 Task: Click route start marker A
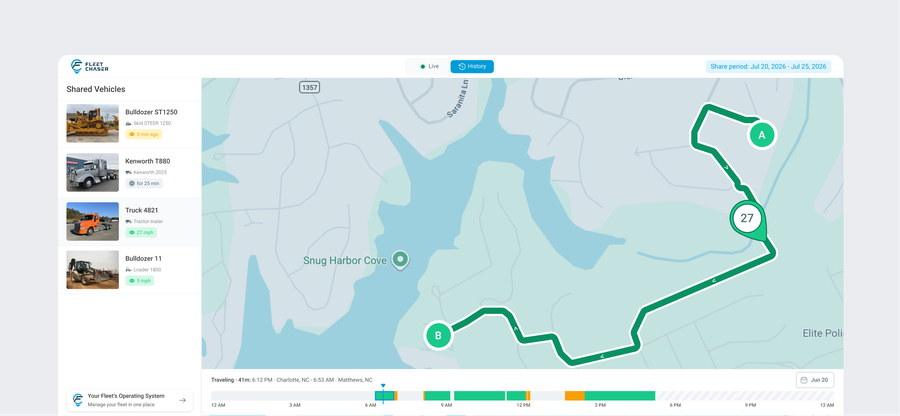(x=762, y=135)
